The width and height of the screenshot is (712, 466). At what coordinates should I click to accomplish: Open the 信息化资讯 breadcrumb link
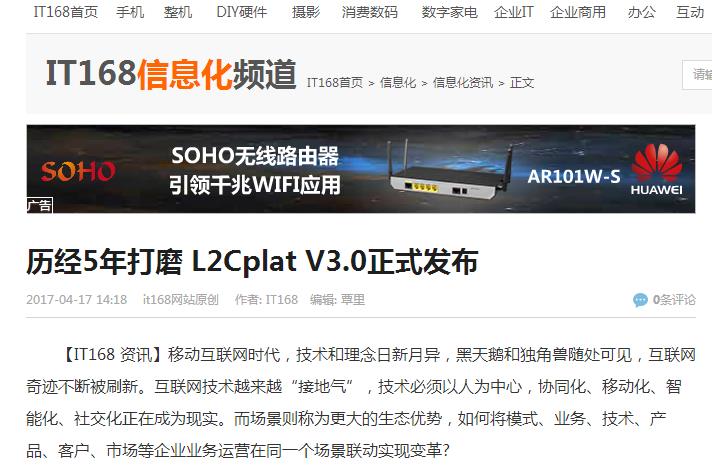click(463, 83)
